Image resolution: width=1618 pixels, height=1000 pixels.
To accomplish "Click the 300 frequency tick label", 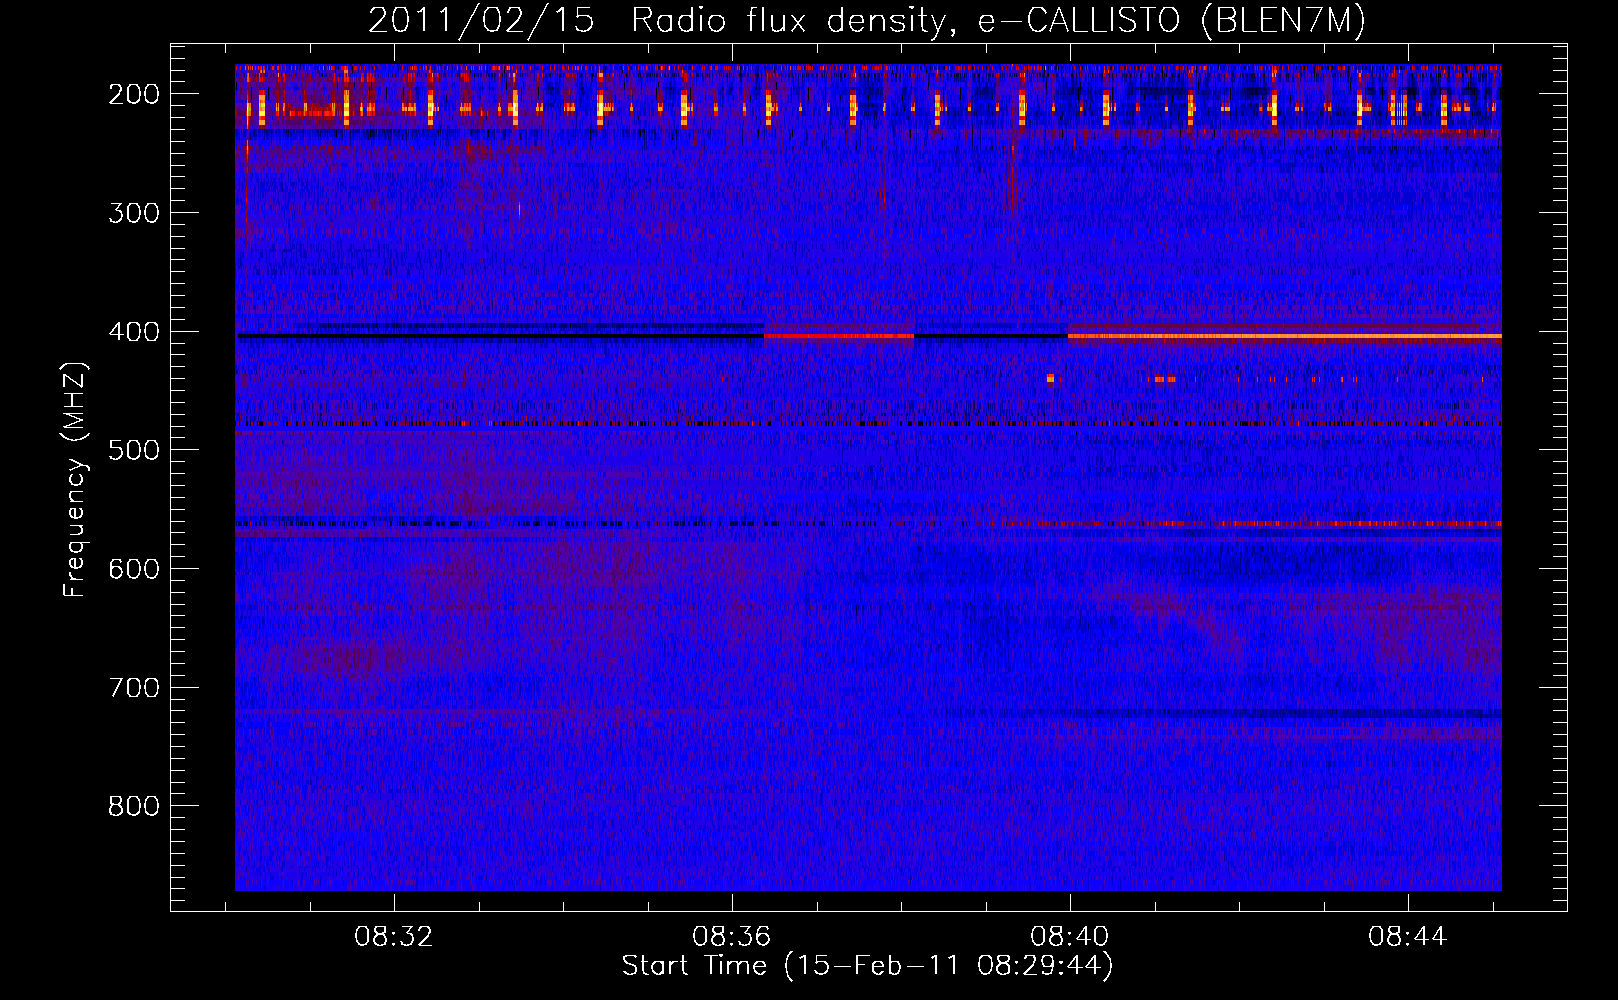I will (x=133, y=213).
